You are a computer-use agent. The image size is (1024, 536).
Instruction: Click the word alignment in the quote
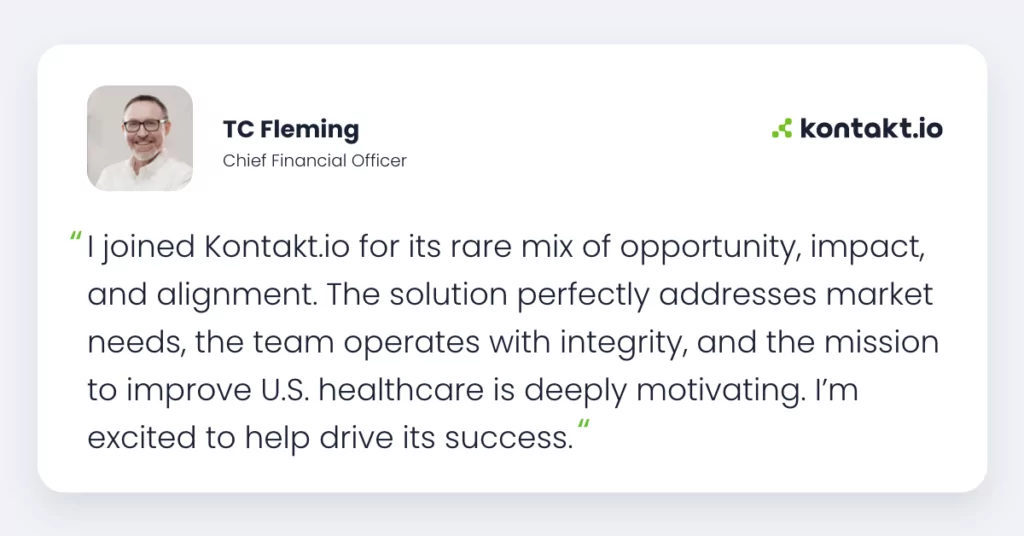click(236, 296)
